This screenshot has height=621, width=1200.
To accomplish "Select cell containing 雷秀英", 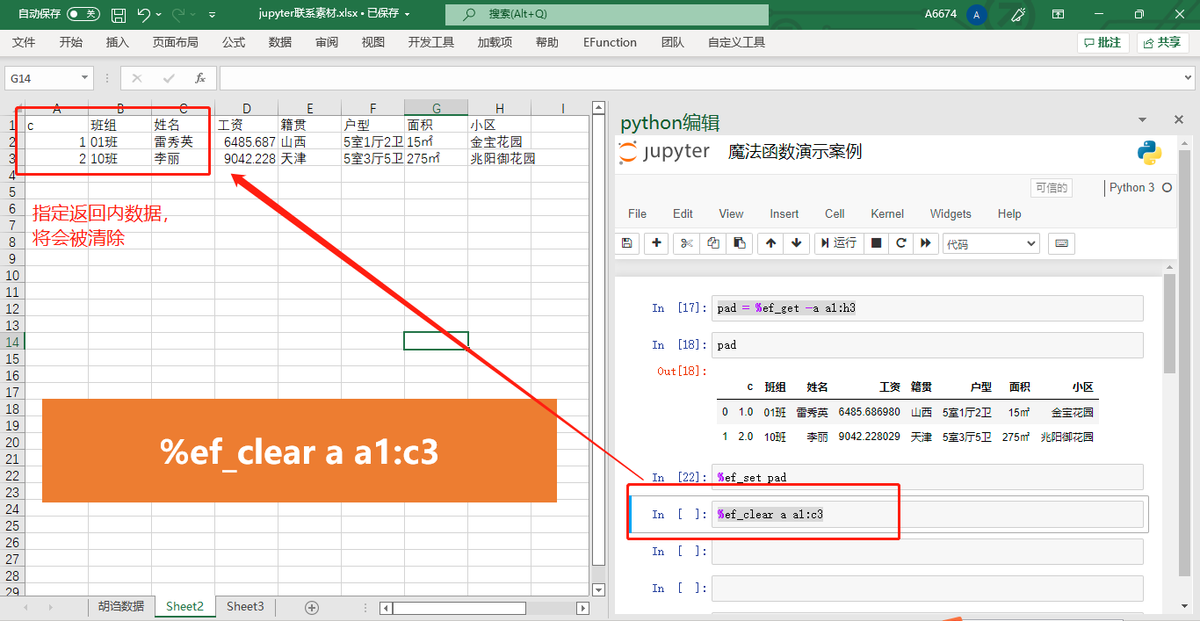I will [183, 142].
